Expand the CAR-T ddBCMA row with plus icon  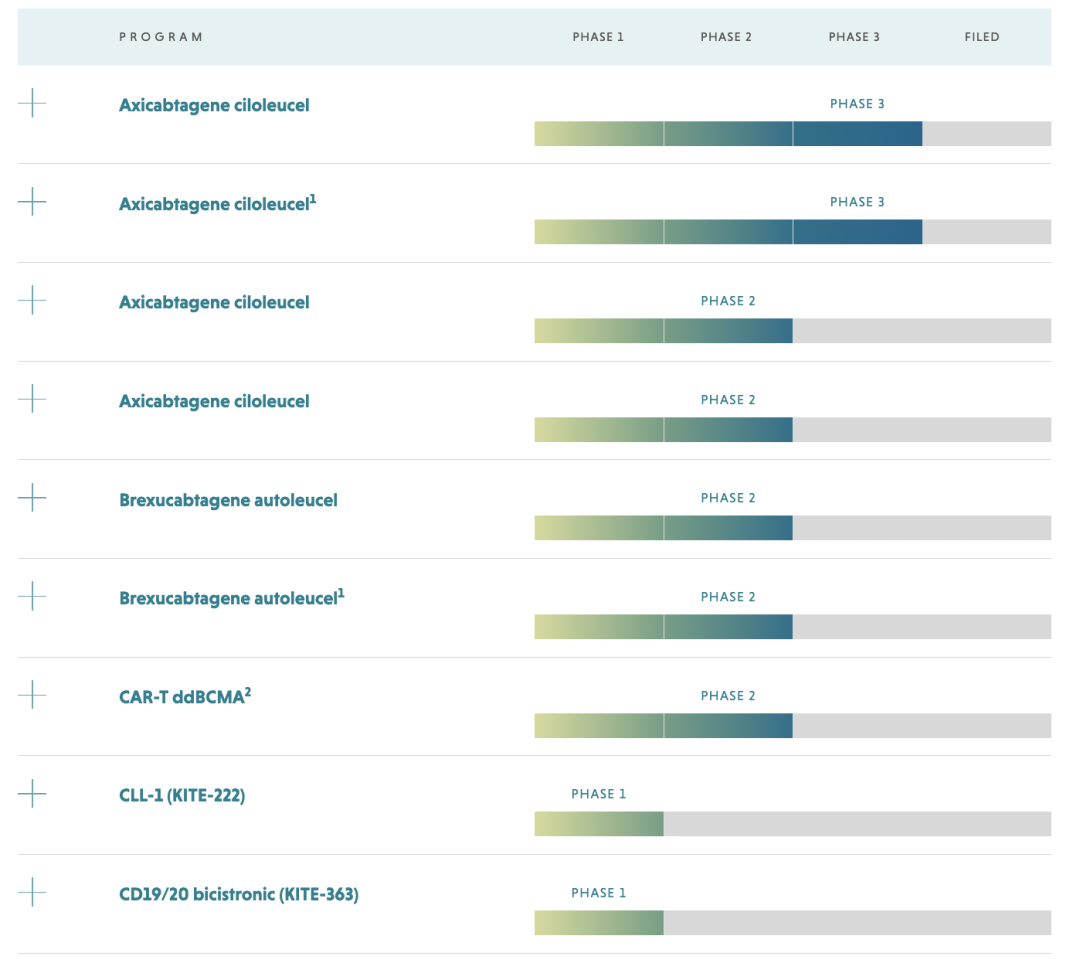point(32,695)
